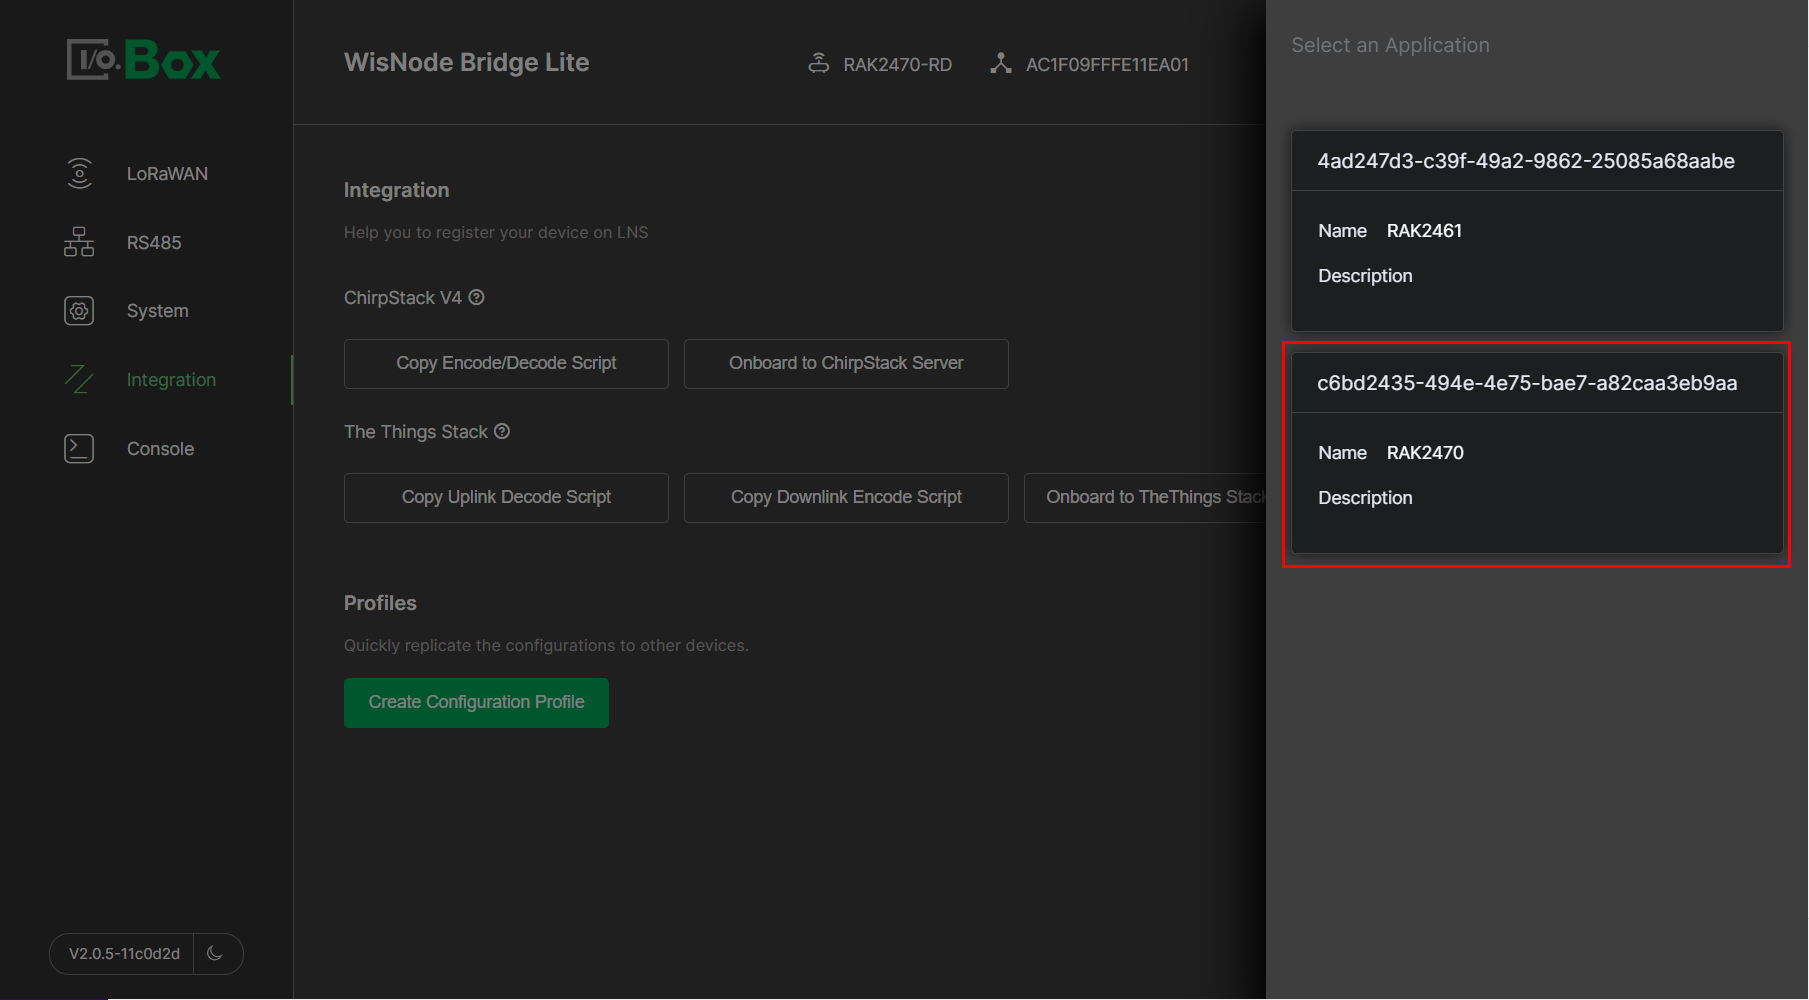Select the Integration menu item

[171, 380]
